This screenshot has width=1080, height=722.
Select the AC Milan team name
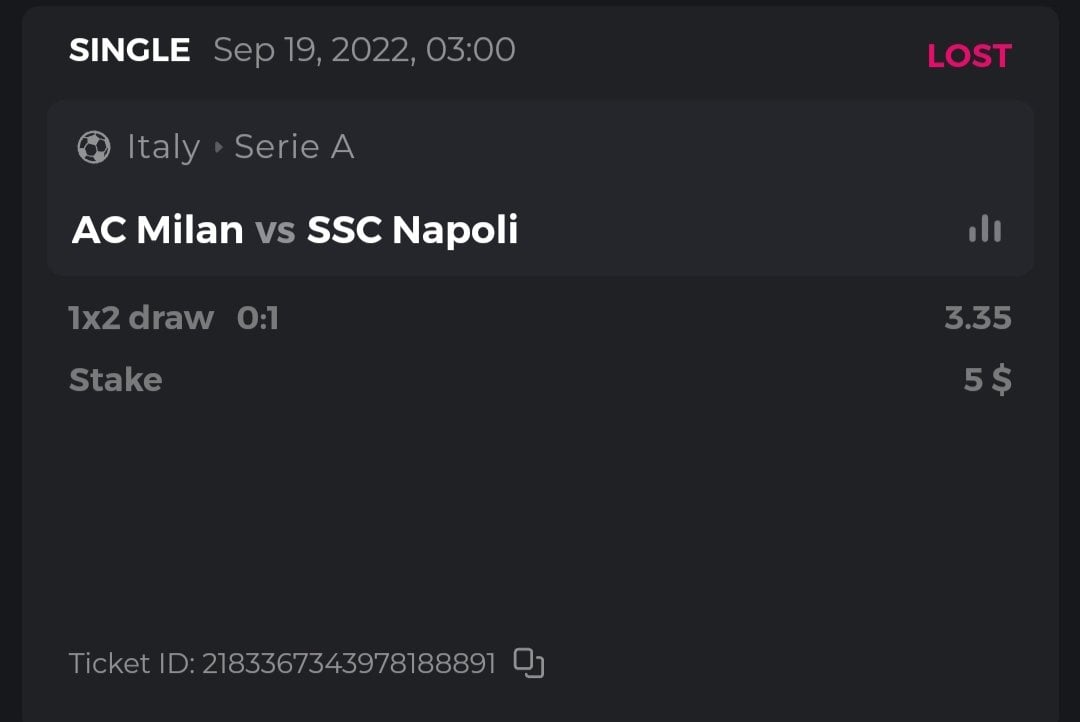(x=158, y=231)
